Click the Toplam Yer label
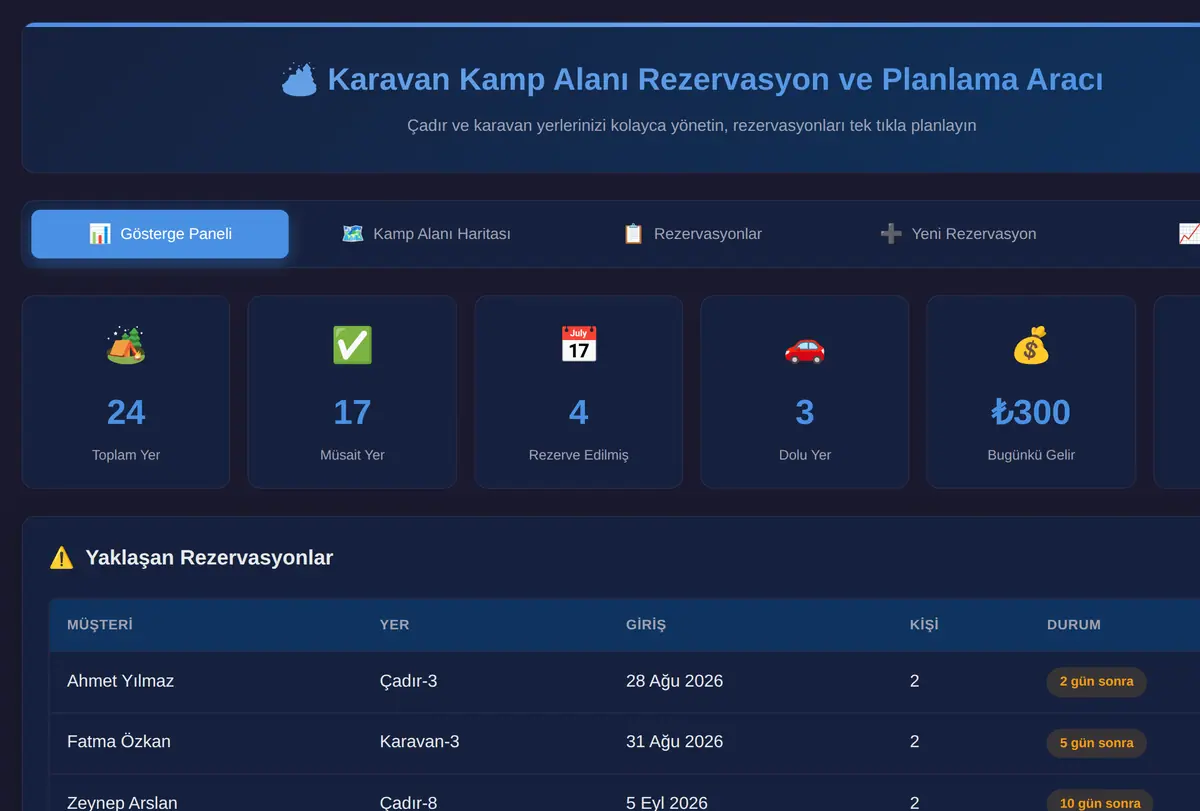 [126, 455]
